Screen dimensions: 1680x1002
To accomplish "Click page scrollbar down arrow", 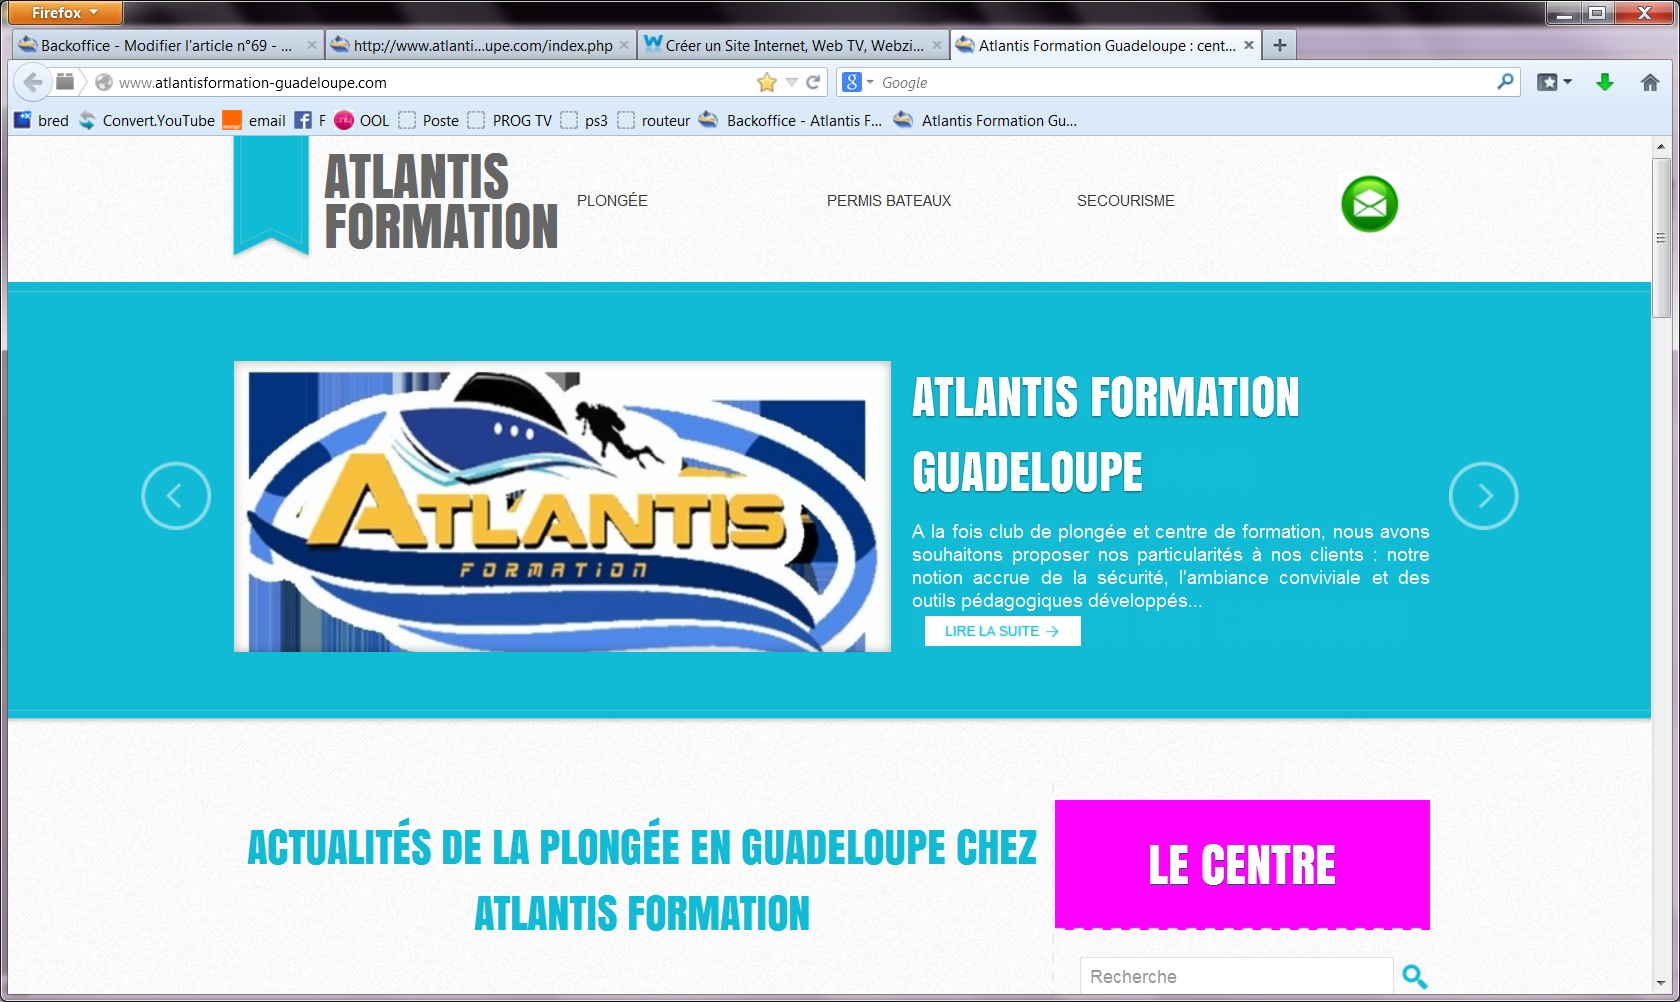I will point(1661,984).
